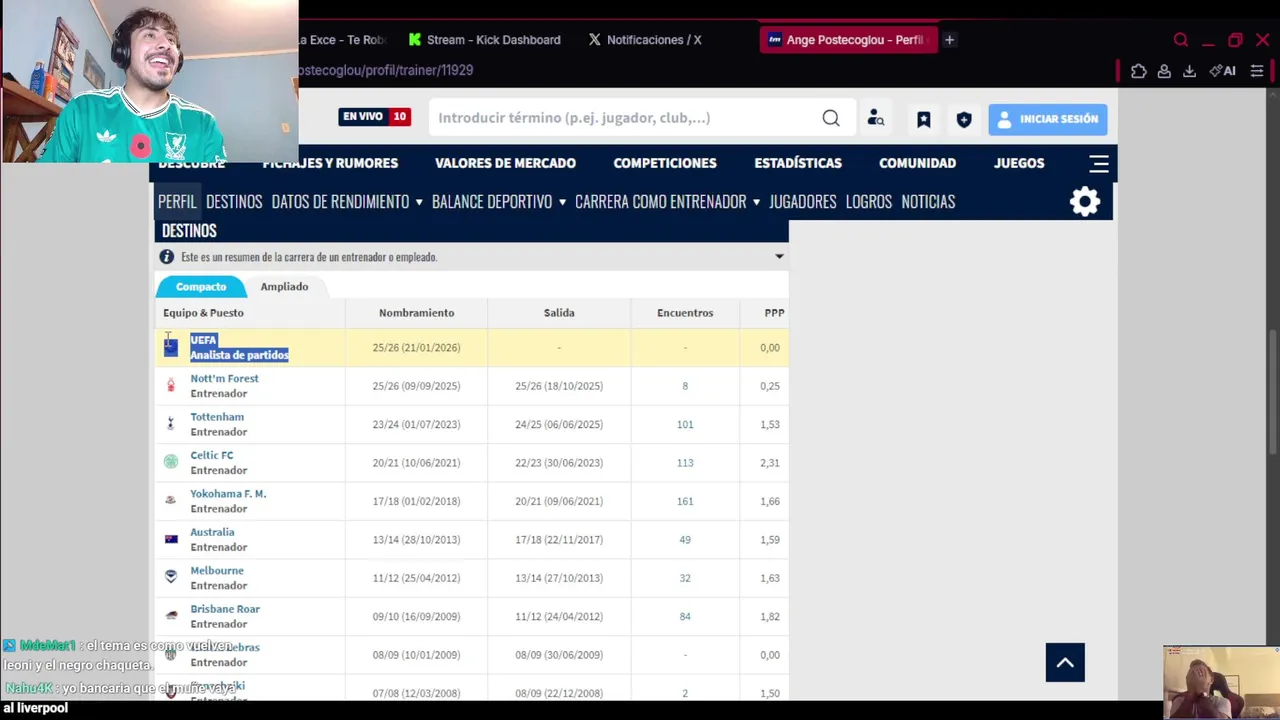1280x720 pixels.
Task: Open Competiciones menu
Action: coord(665,163)
